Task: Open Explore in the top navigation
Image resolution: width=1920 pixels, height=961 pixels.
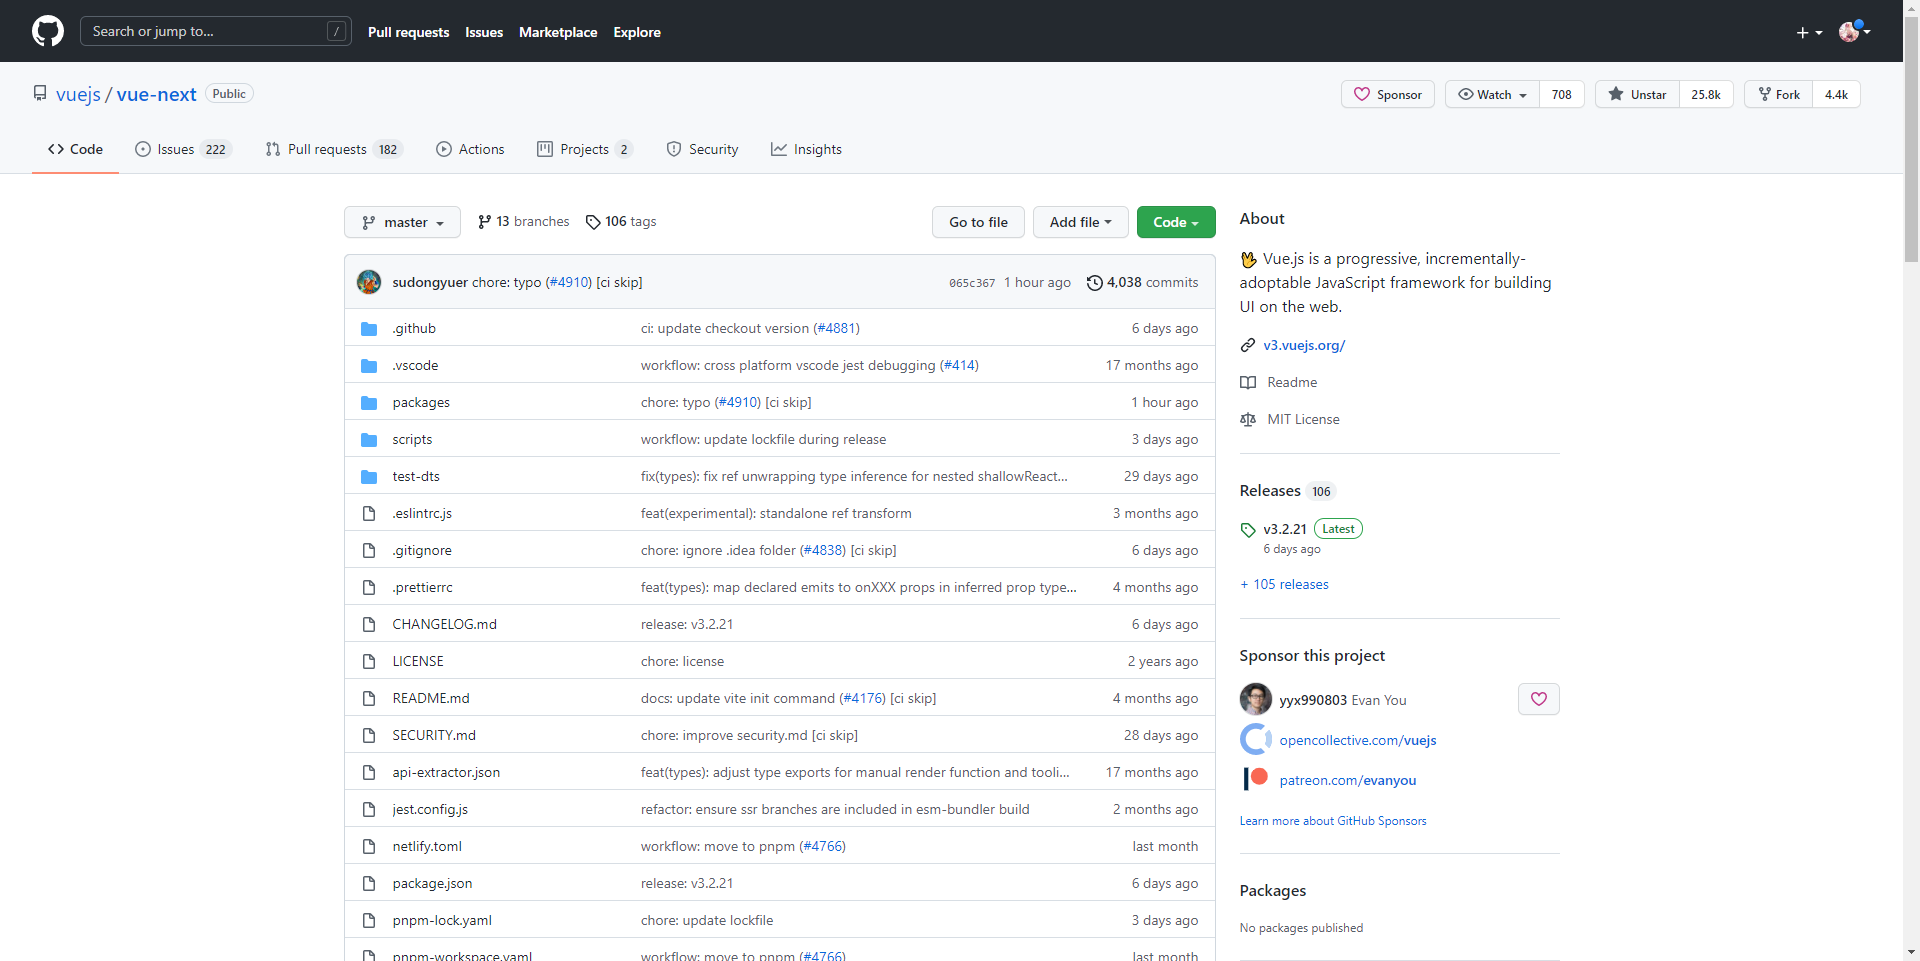Action: 637,32
